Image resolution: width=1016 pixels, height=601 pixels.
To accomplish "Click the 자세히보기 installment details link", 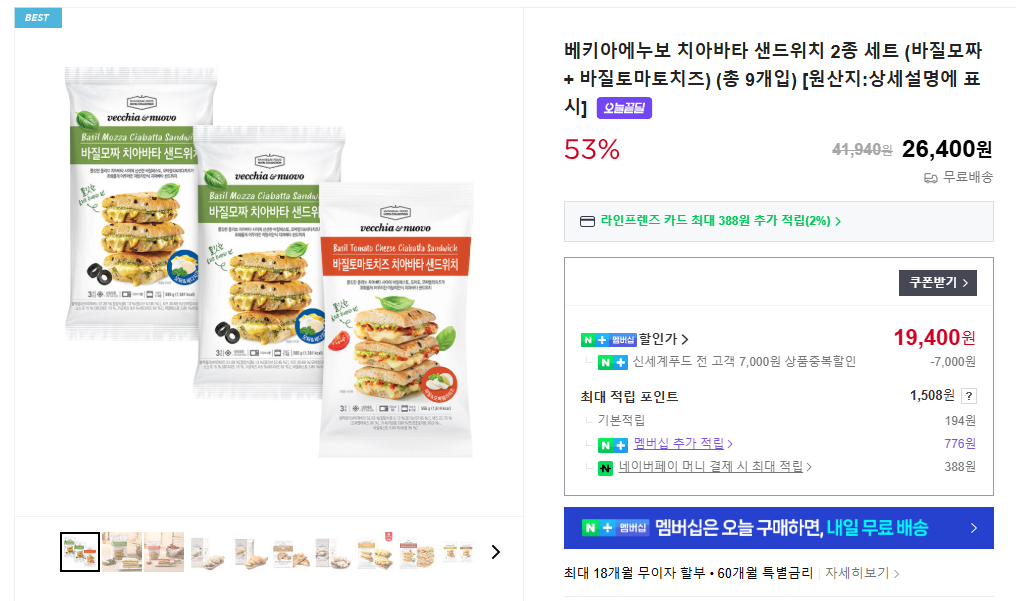I will pos(862,574).
